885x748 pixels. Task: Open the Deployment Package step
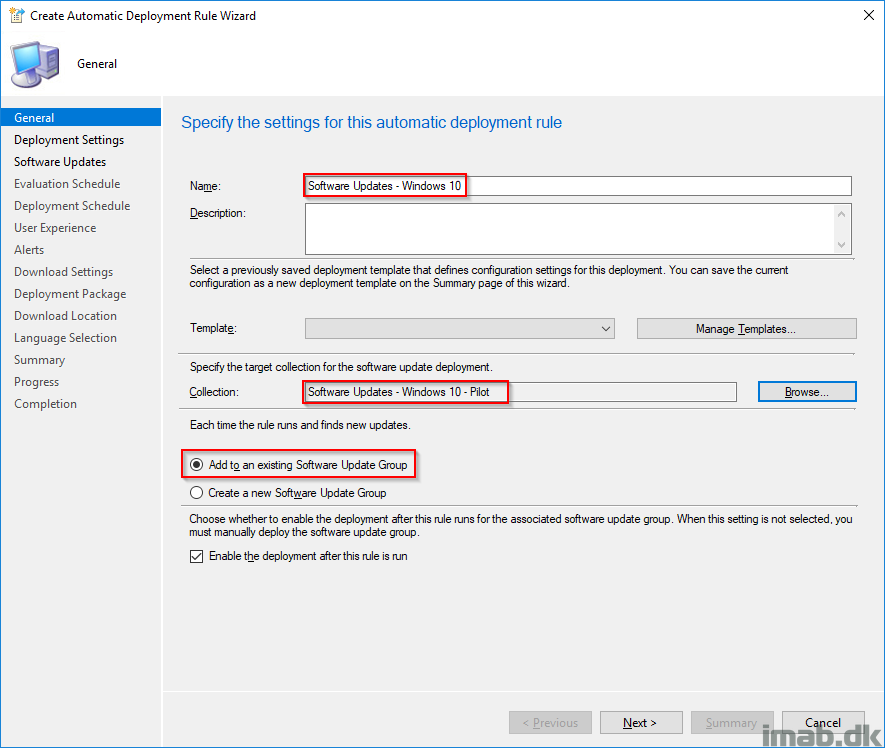tap(70, 294)
